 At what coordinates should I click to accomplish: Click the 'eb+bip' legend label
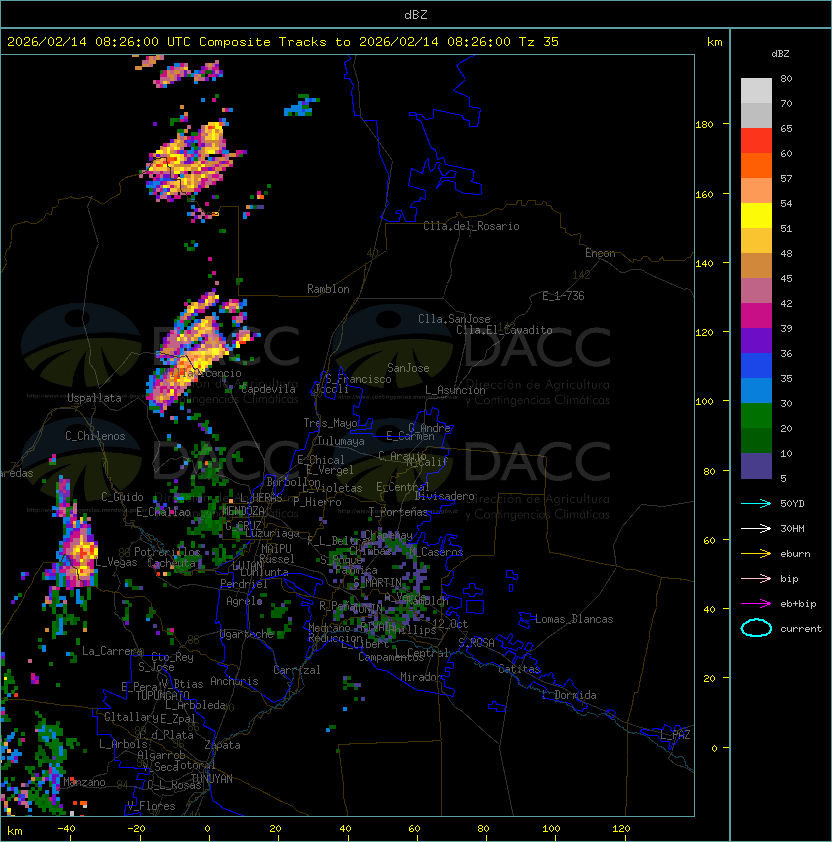click(x=798, y=604)
